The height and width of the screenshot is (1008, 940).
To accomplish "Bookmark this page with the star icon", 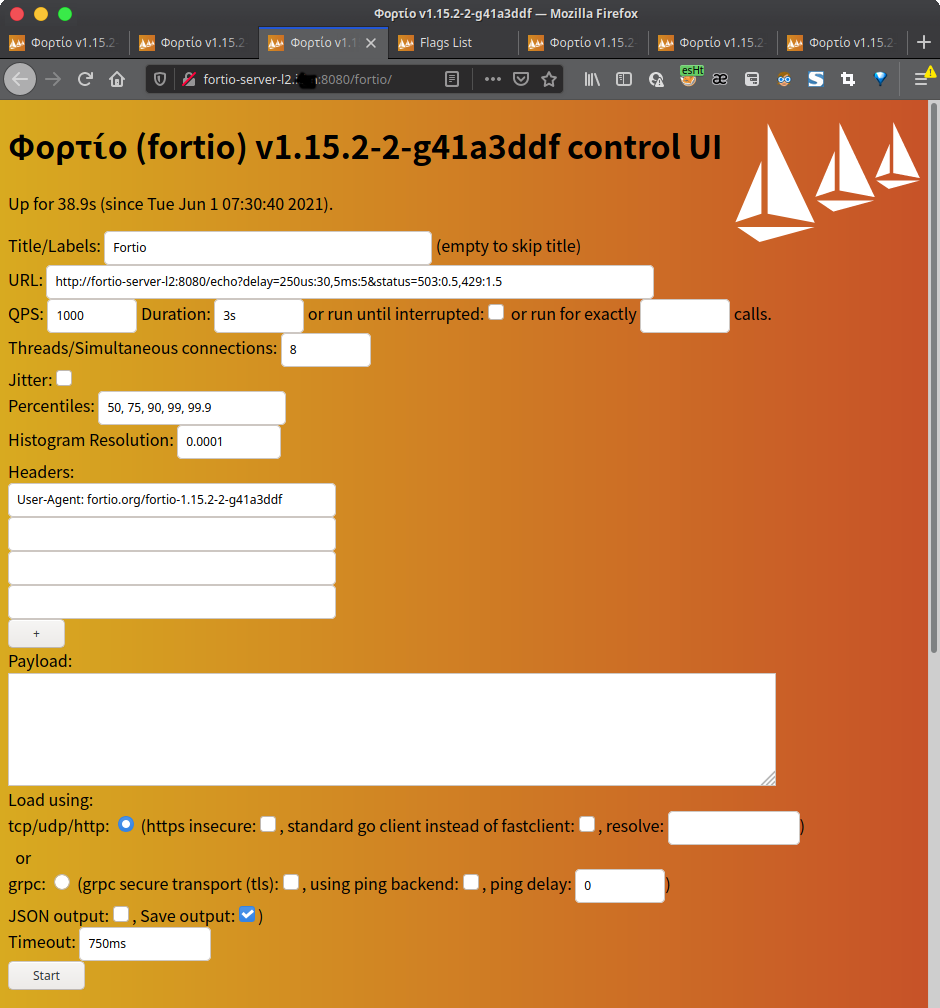I will pyautogui.click(x=548, y=79).
